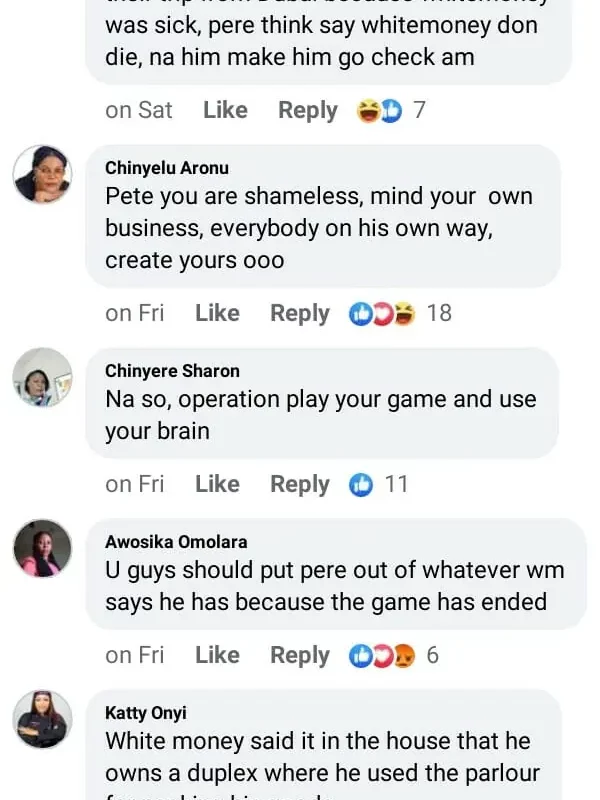Open Katty Onyi's profile picture
This screenshot has width=600, height=800.
[x=42, y=720]
